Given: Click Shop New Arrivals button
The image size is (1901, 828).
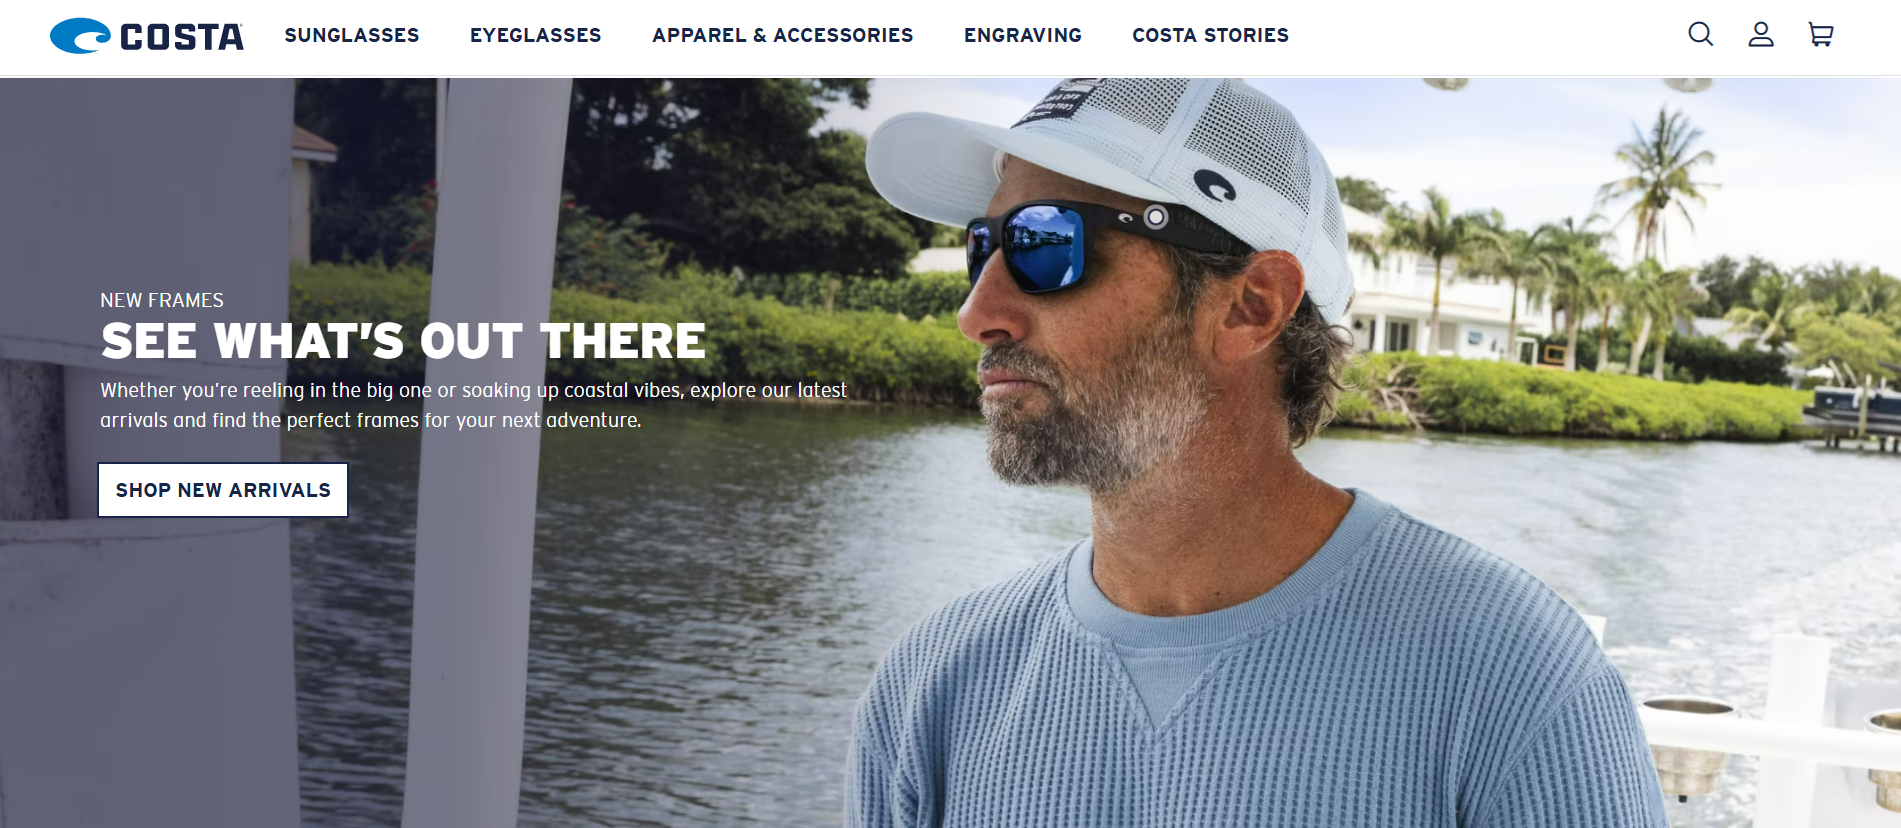Looking at the screenshot, I should coord(223,490).
